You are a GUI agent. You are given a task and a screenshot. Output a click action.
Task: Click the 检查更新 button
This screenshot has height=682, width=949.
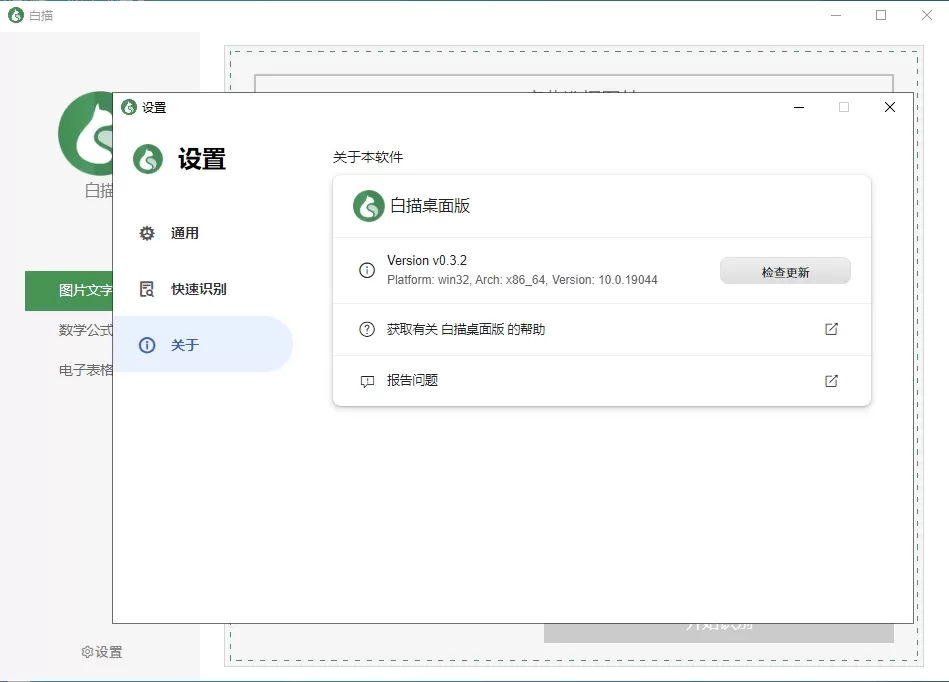[785, 270]
